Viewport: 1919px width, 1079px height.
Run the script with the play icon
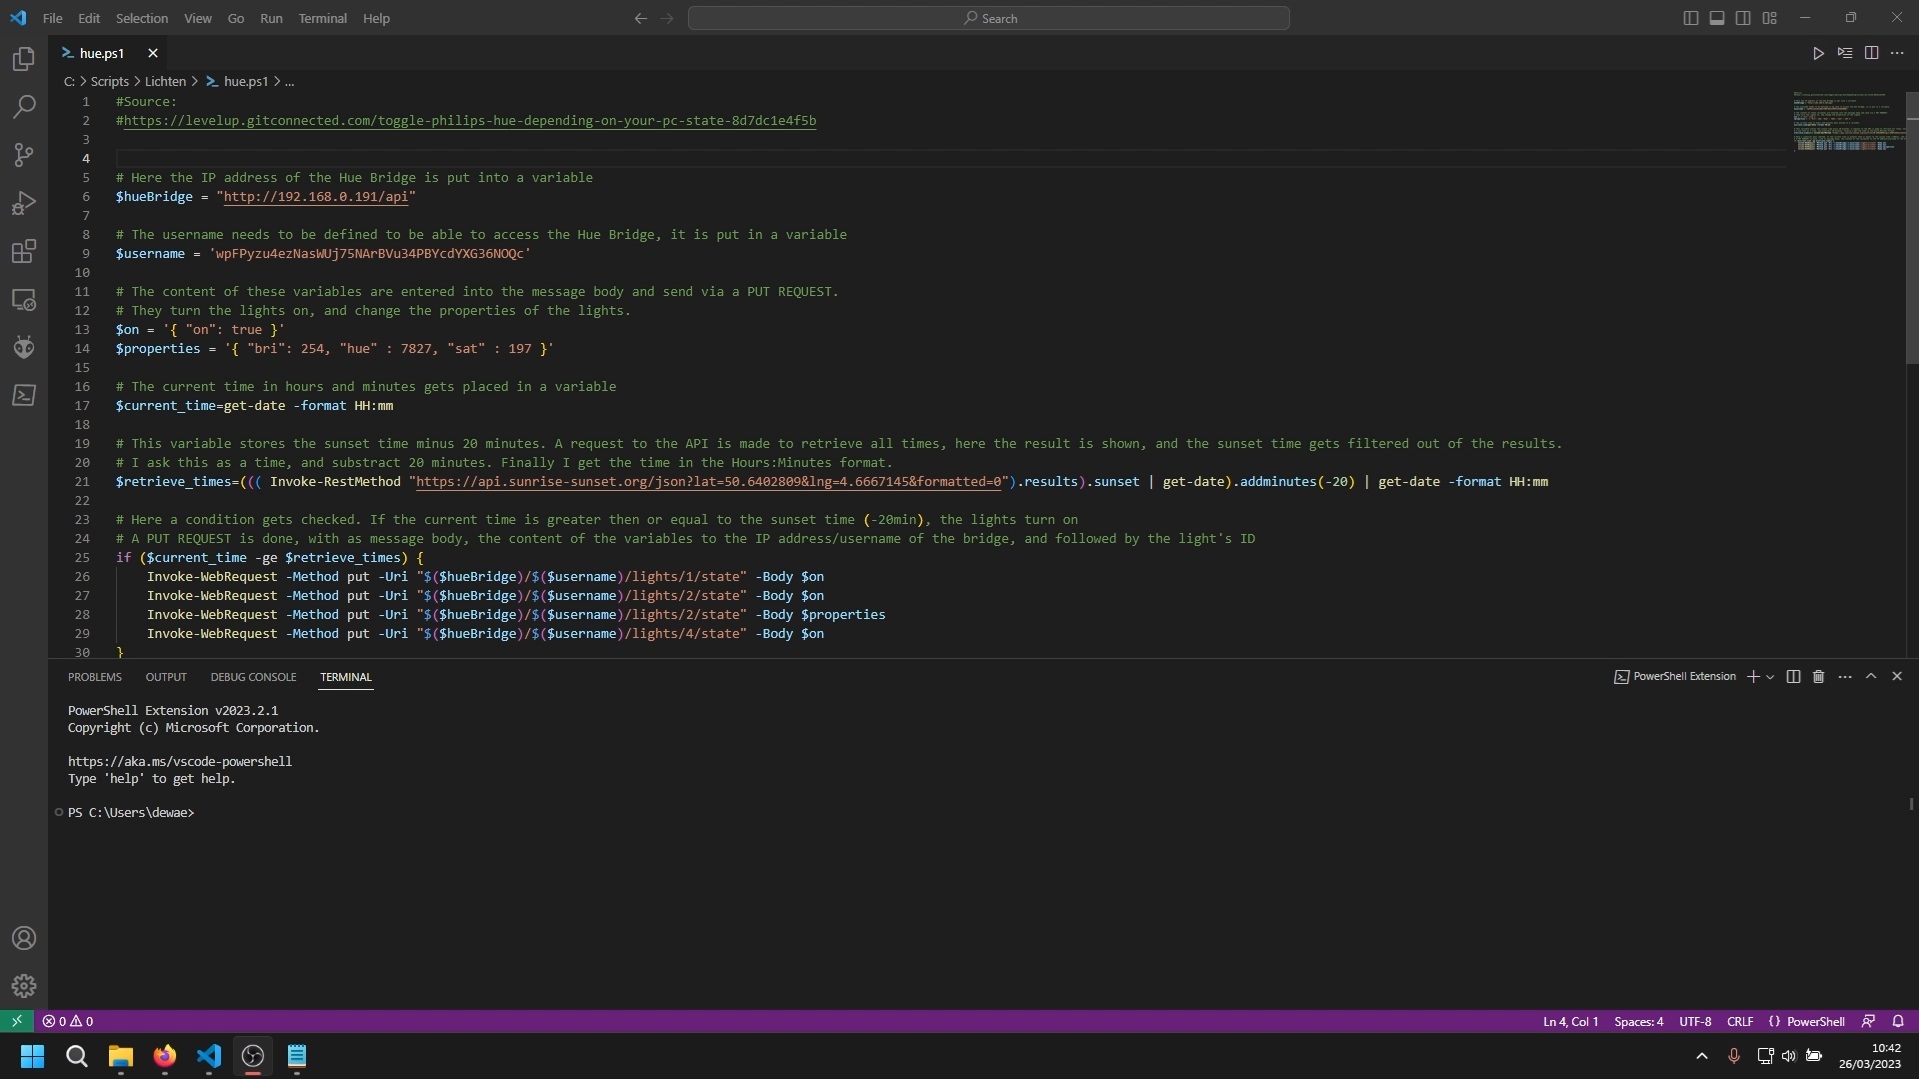(x=1818, y=53)
